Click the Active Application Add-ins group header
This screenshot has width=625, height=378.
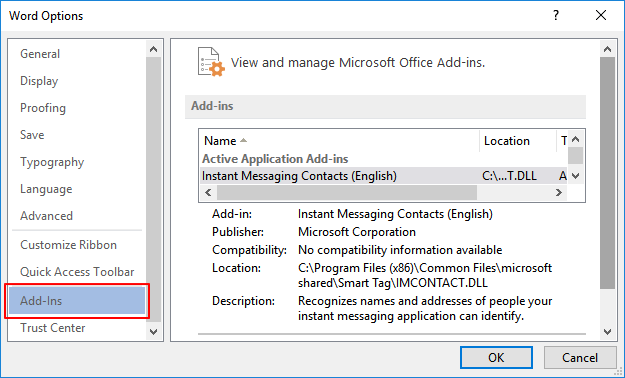[x=275, y=159]
